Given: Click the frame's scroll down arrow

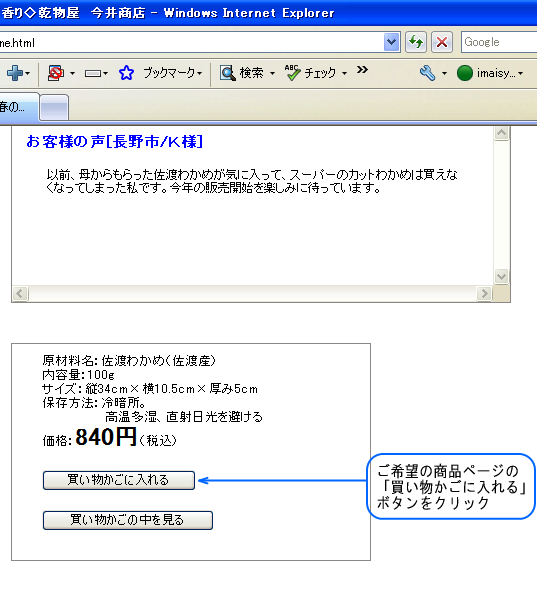Looking at the screenshot, I should pos(501,276).
